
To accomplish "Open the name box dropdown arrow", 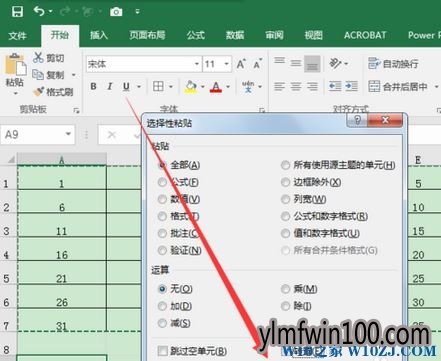I will pyautogui.click(x=68, y=134).
